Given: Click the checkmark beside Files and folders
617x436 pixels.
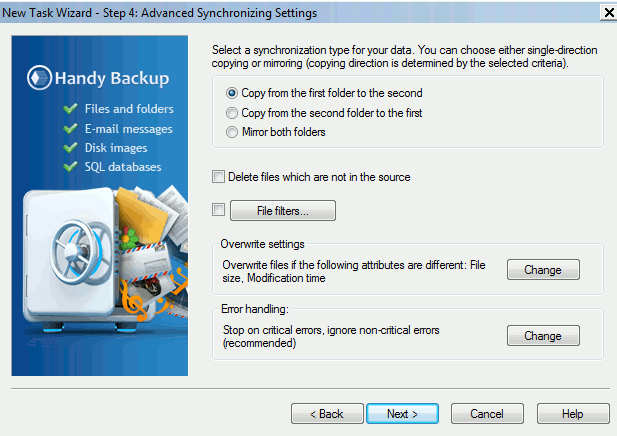Looking at the screenshot, I should 70,109.
